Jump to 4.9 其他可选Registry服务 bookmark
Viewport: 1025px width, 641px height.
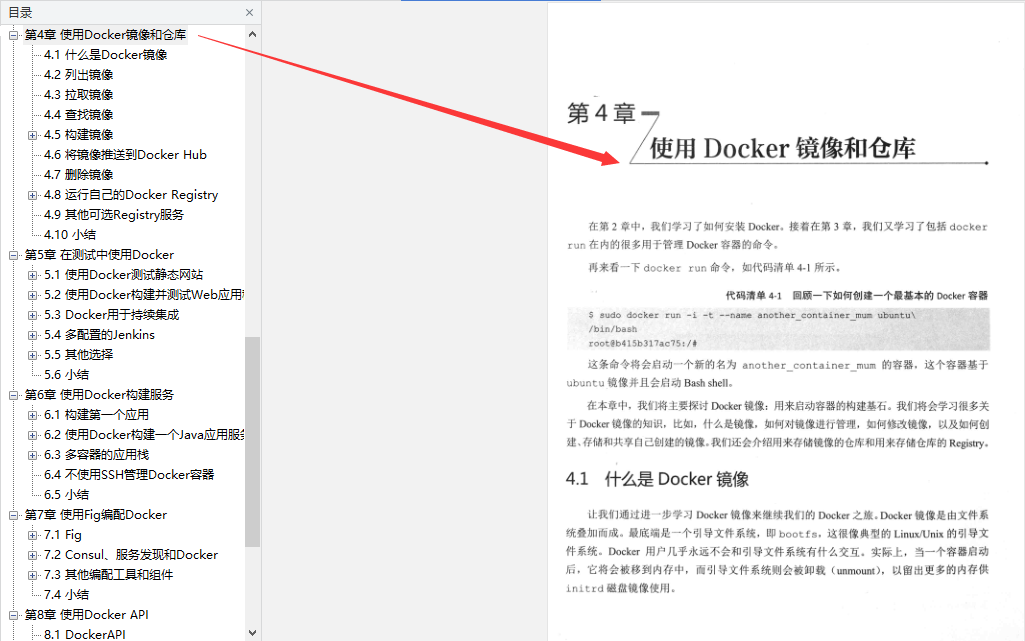[114, 215]
